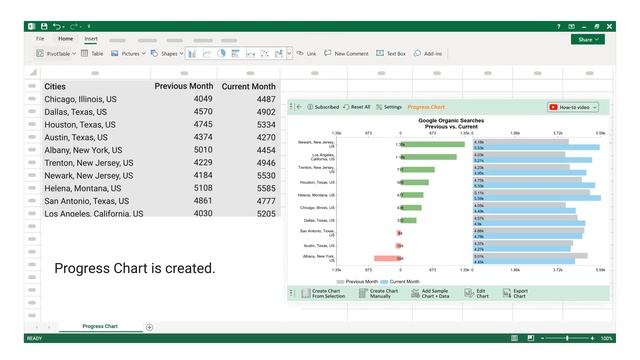Select the cell with value 5530
This screenshot has height=360, width=640.
pos(249,176)
